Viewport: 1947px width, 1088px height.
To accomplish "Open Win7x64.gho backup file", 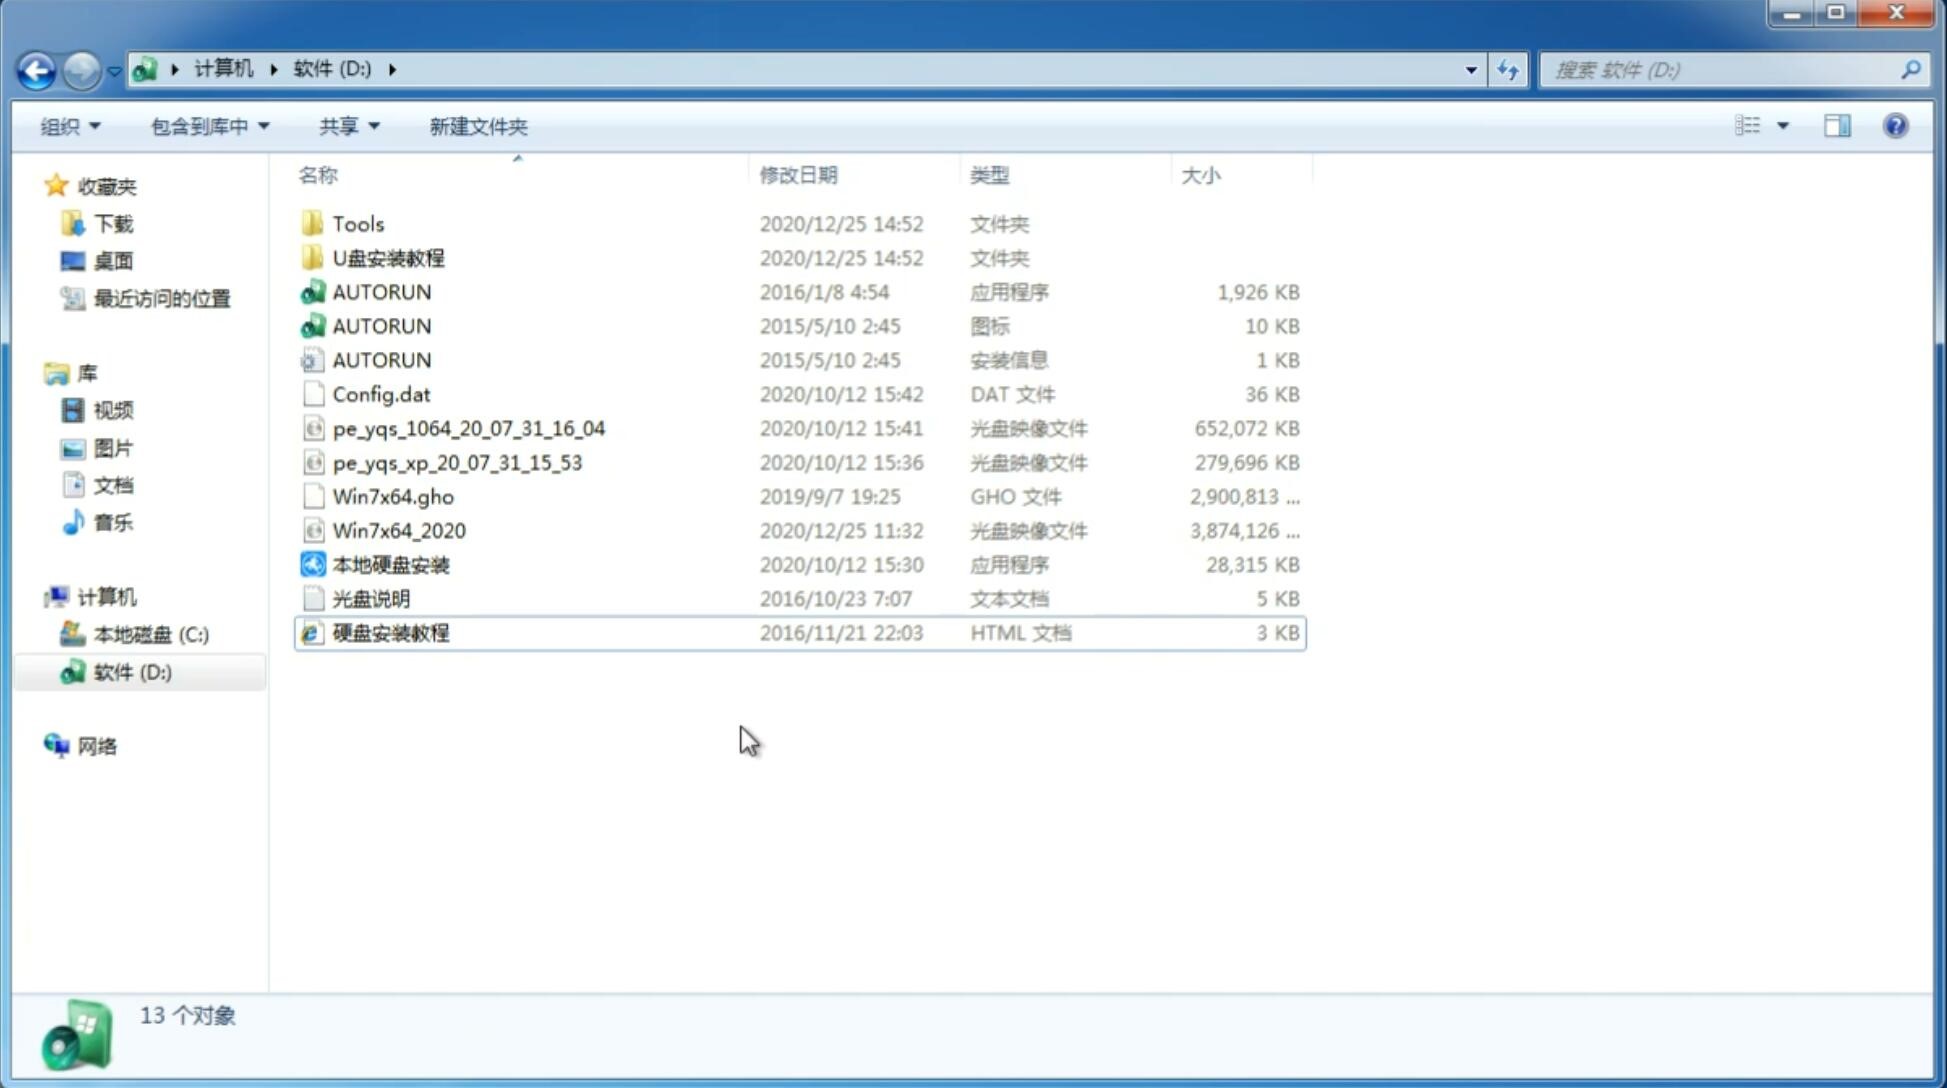I will (394, 496).
